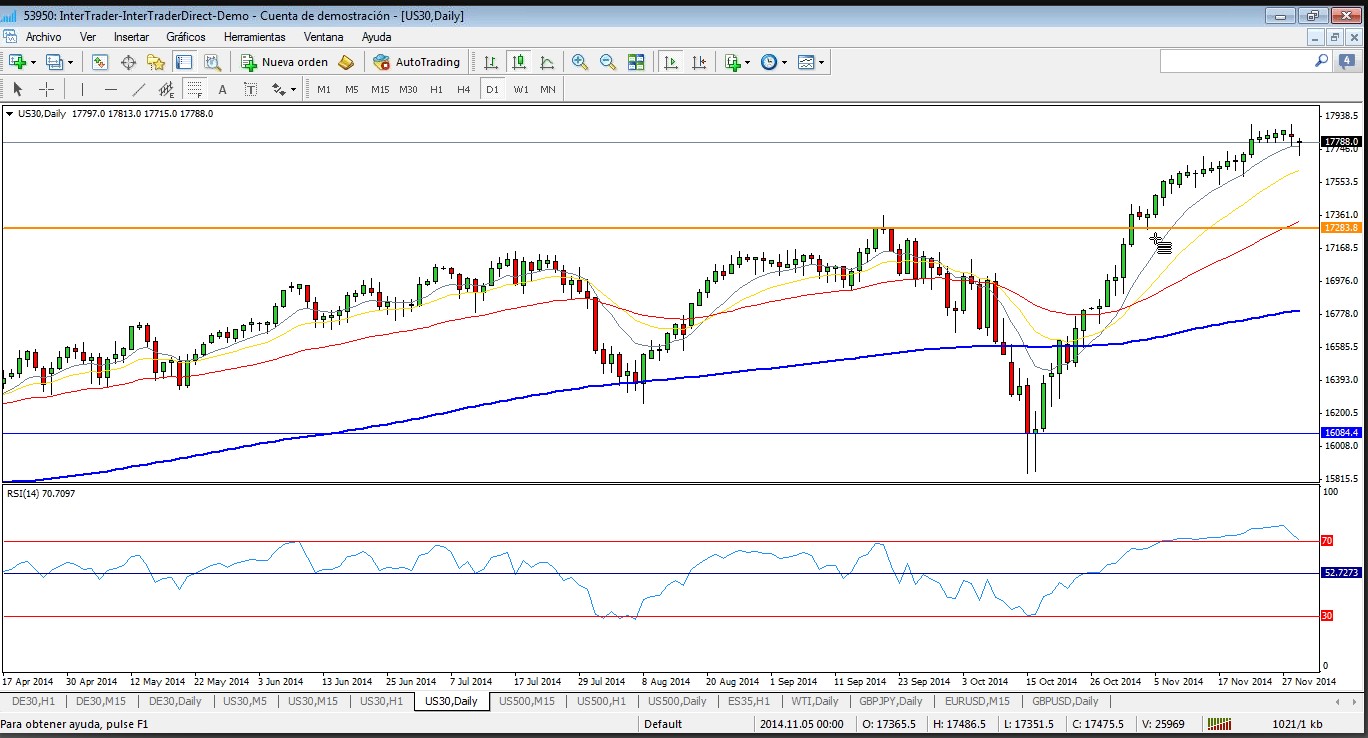The image size is (1368, 738).
Task: Open the Profiles icon
Action: point(54,62)
